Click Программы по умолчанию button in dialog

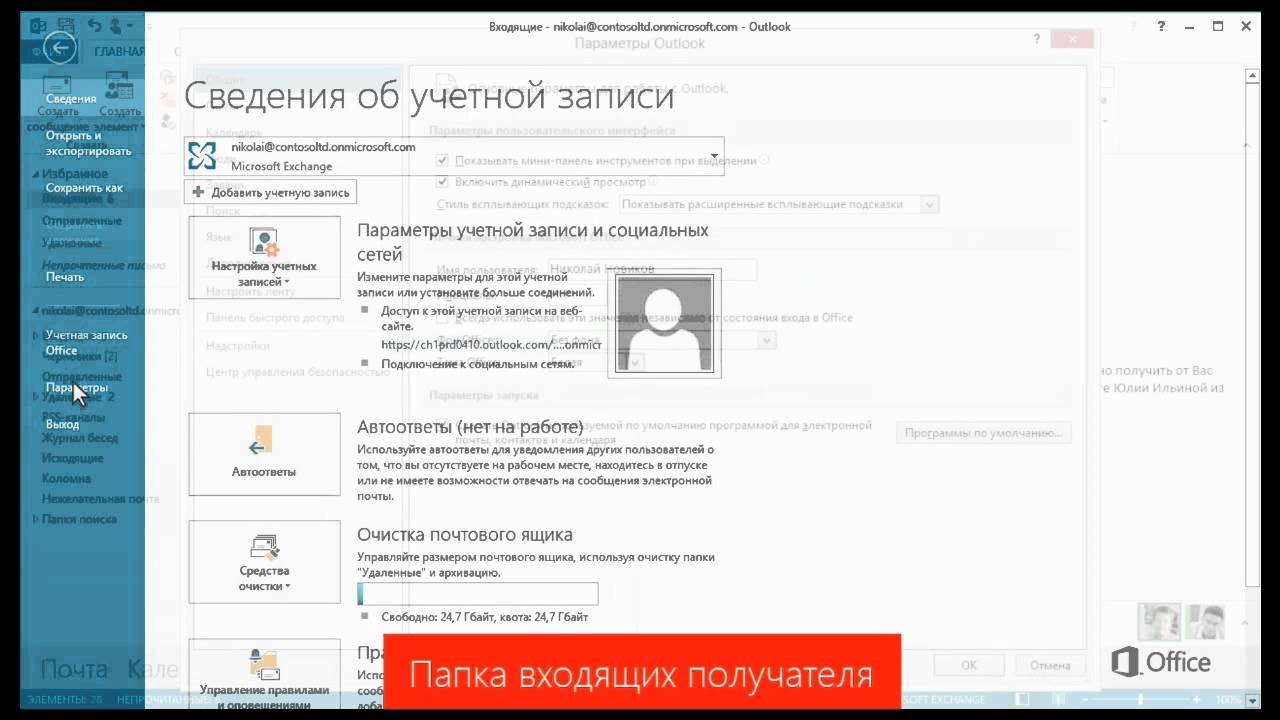click(x=984, y=433)
